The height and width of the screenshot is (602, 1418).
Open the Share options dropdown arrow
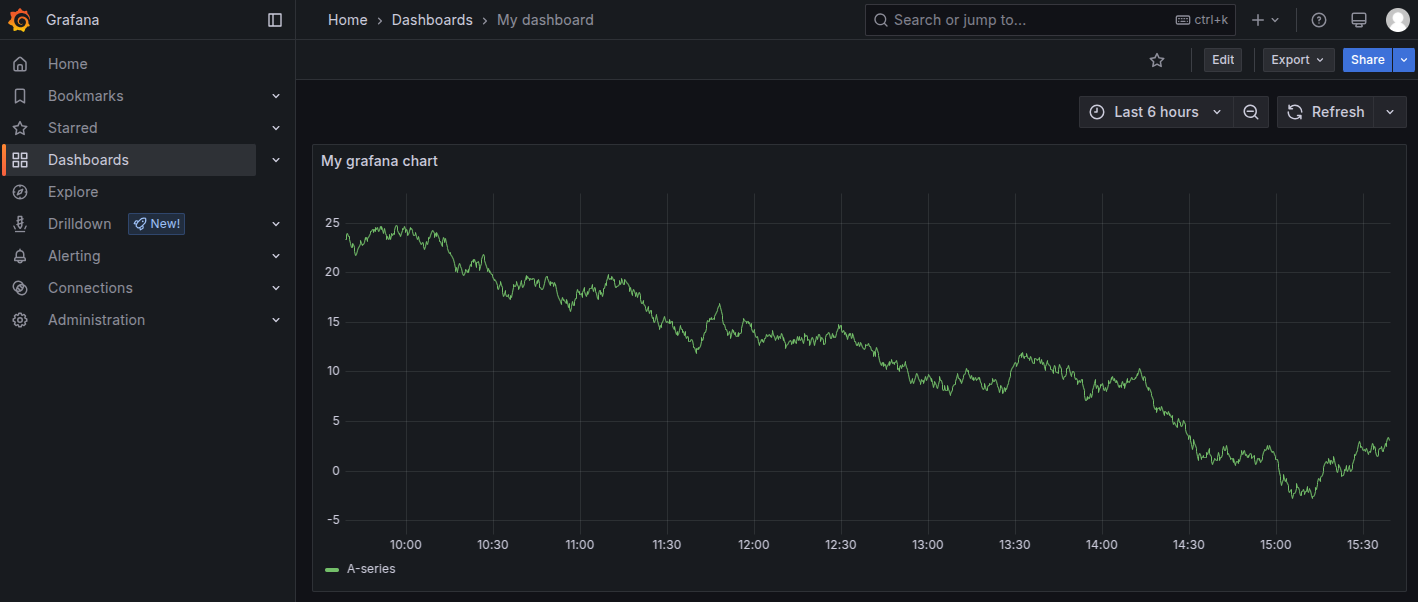click(x=1404, y=60)
